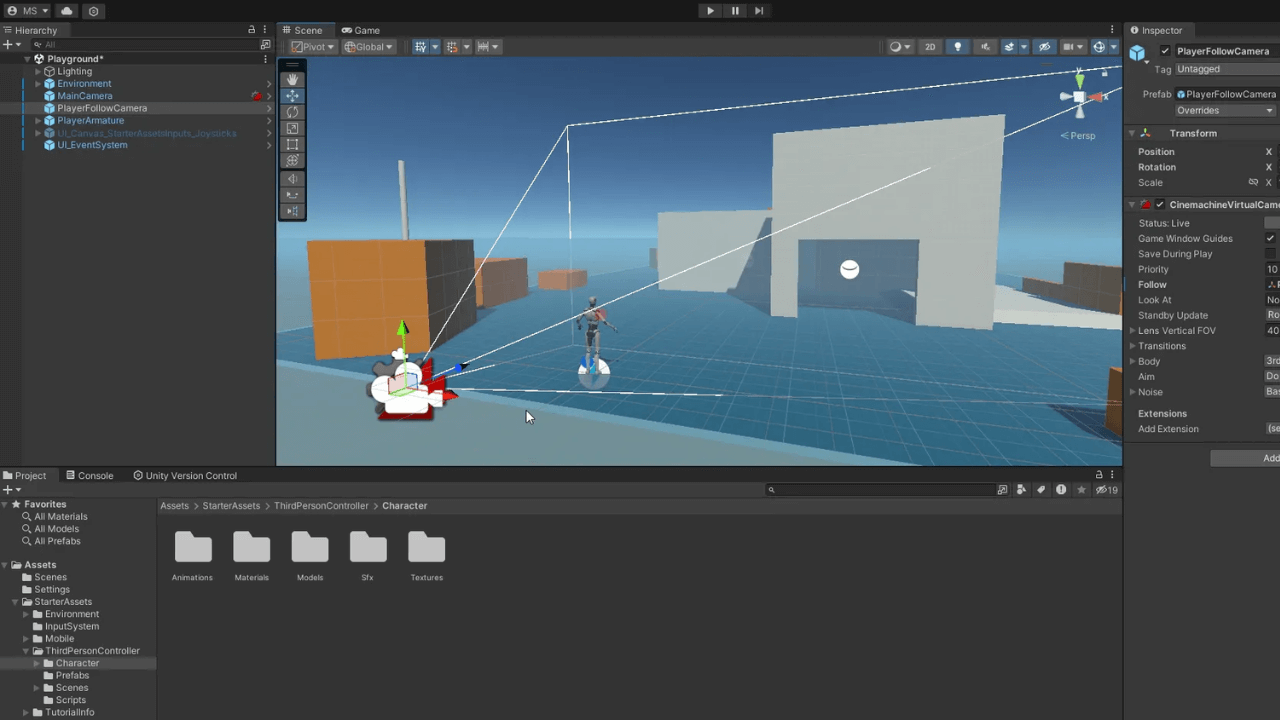
Task: Click the Unity cloud icon in the menu bar
Action: tap(64, 11)
